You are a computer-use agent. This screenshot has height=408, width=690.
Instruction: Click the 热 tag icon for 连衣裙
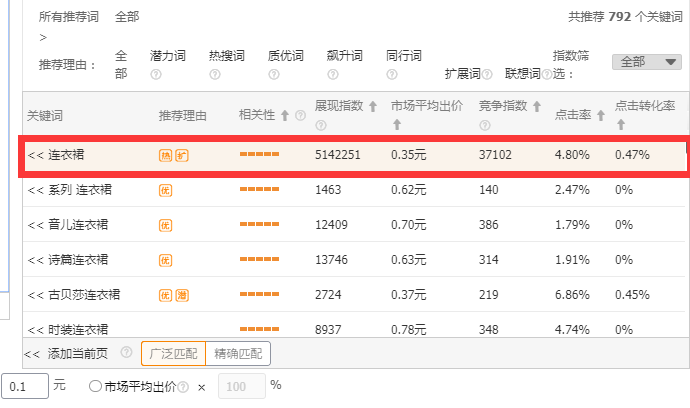click(x=165, y=155)
